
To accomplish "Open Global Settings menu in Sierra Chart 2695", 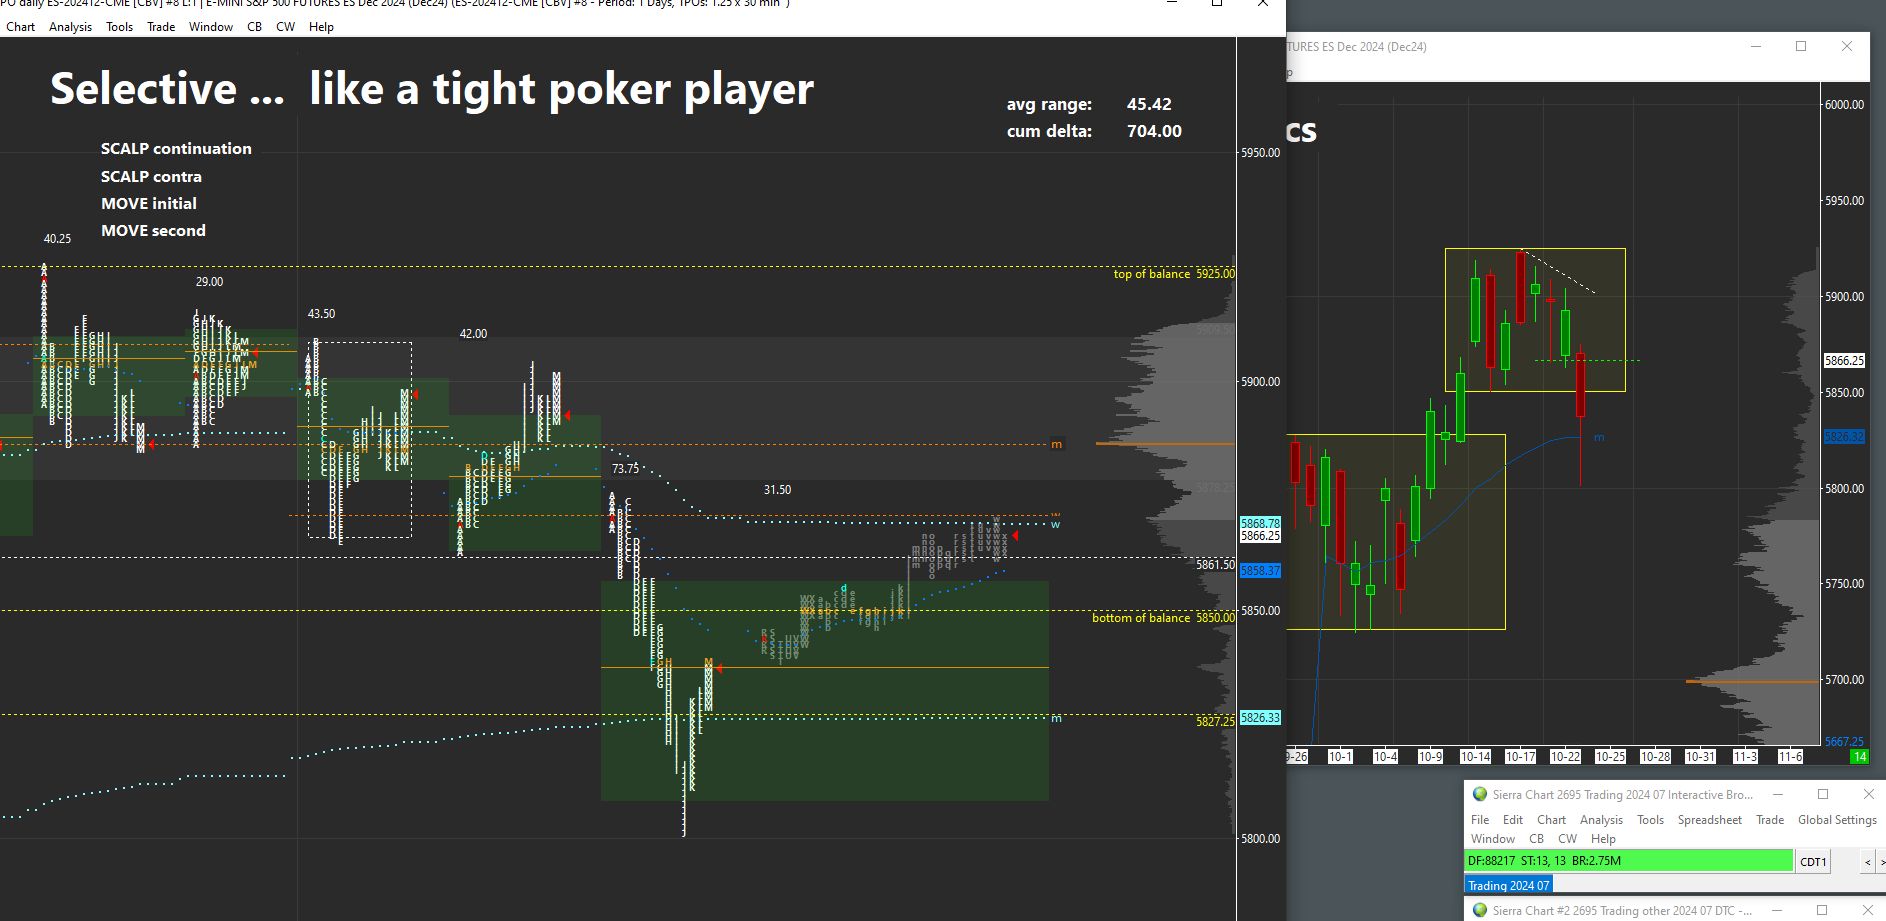I will coord(1837,820).
